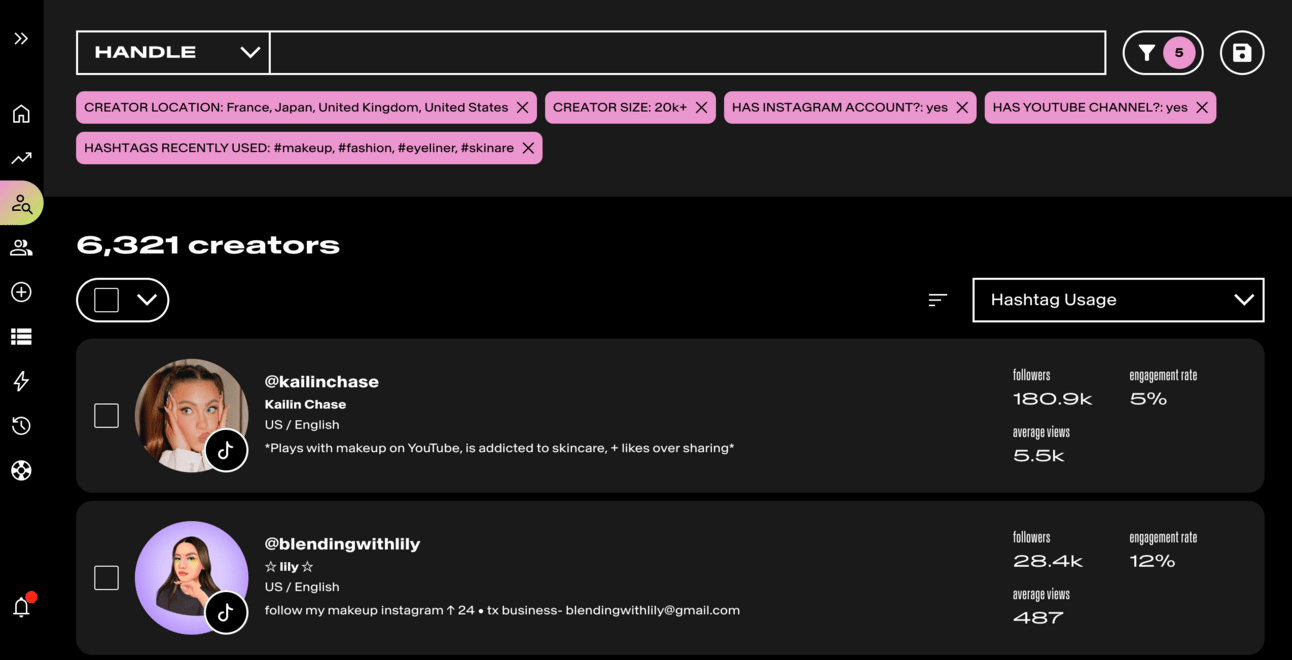Image resolution: width=1292 pixels, height=660 pixels.
Task: Open the trending arrow icon in sidebar
Action: [21, 158]
